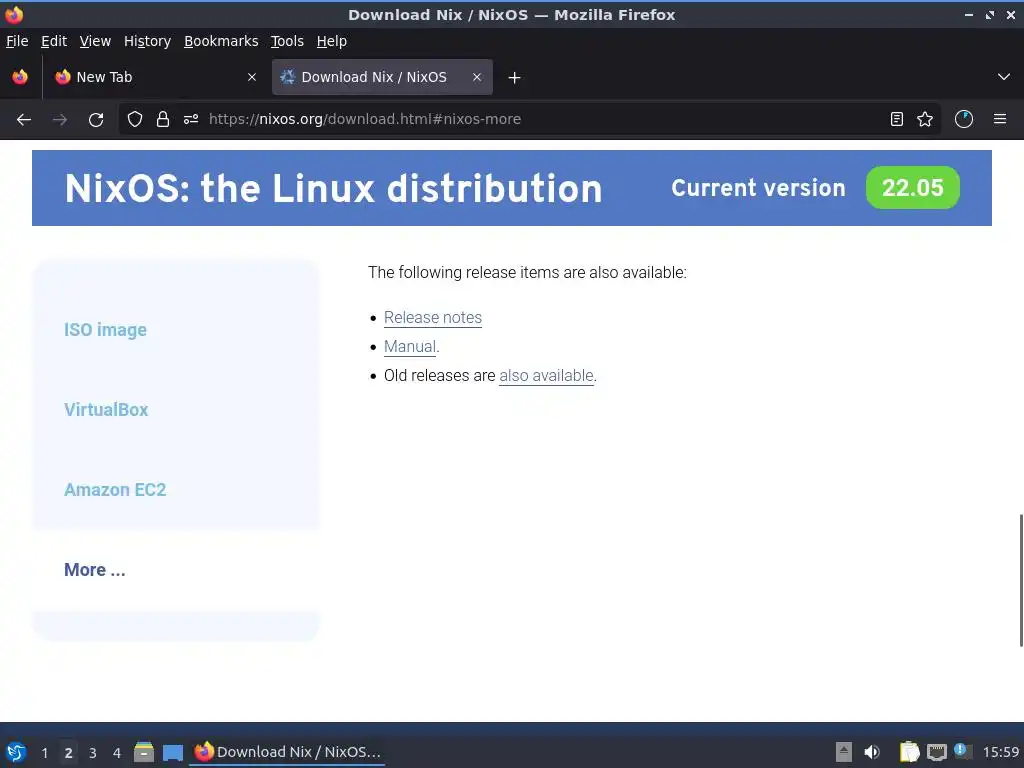
Task: Switch to workspace 1
Action: [44, 753]
